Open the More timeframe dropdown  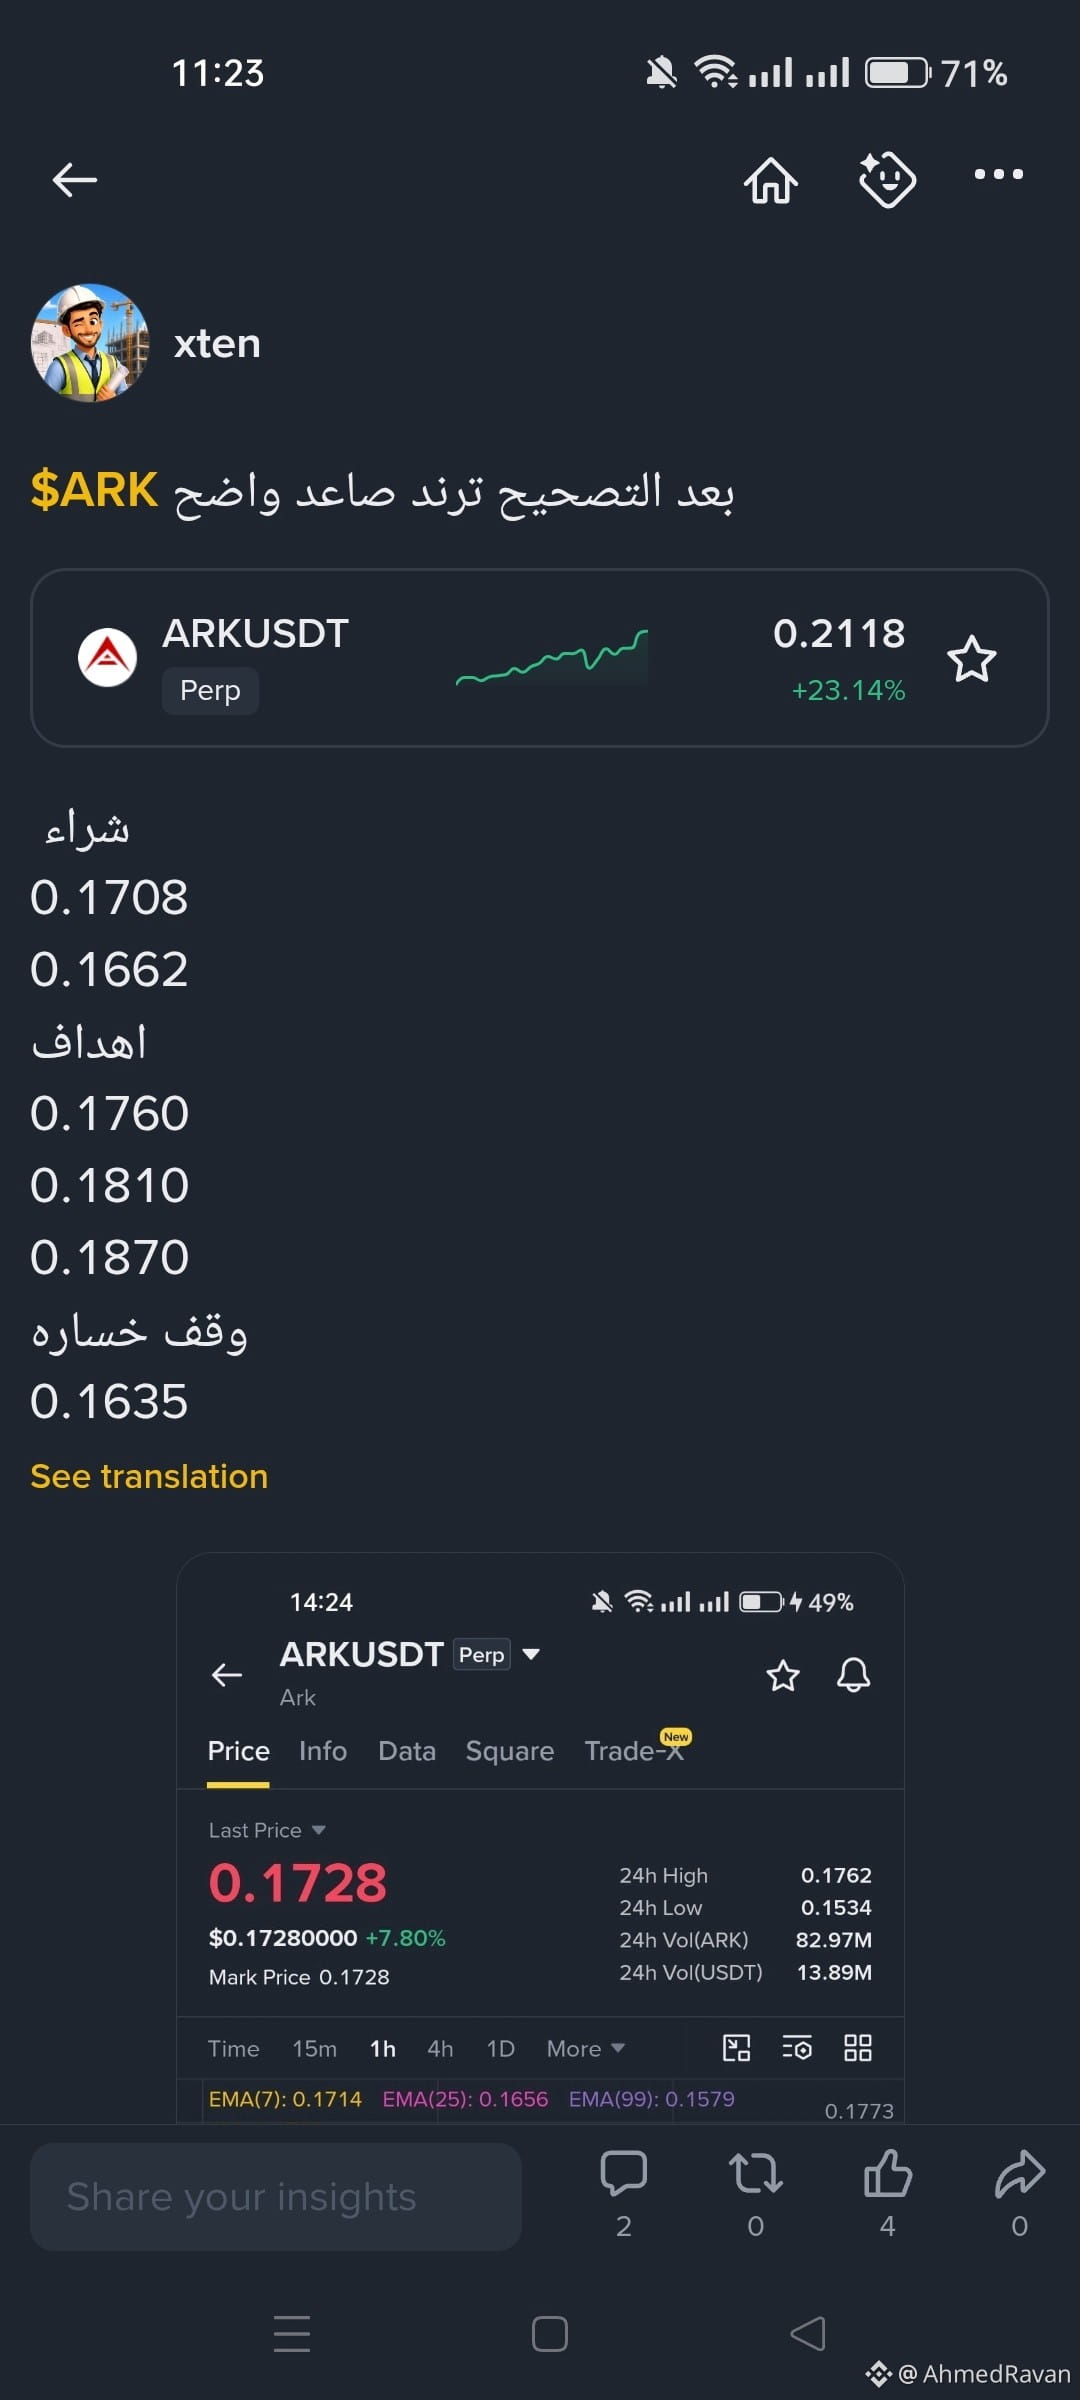(x=586, y=2049)
